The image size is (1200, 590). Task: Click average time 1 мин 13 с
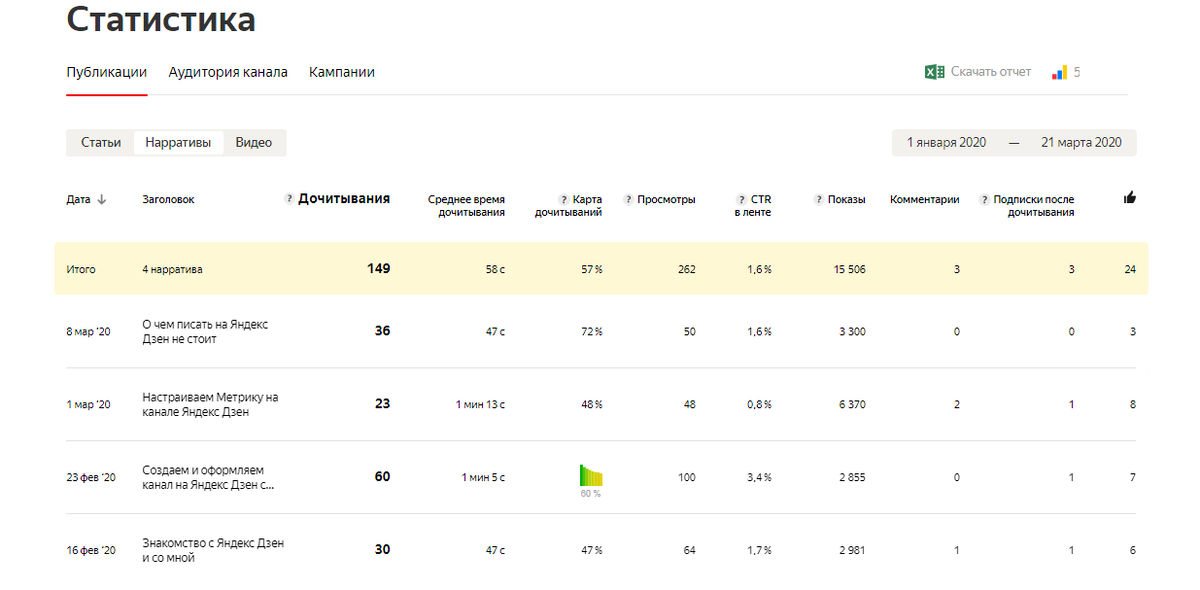click(x=480, y=404)
